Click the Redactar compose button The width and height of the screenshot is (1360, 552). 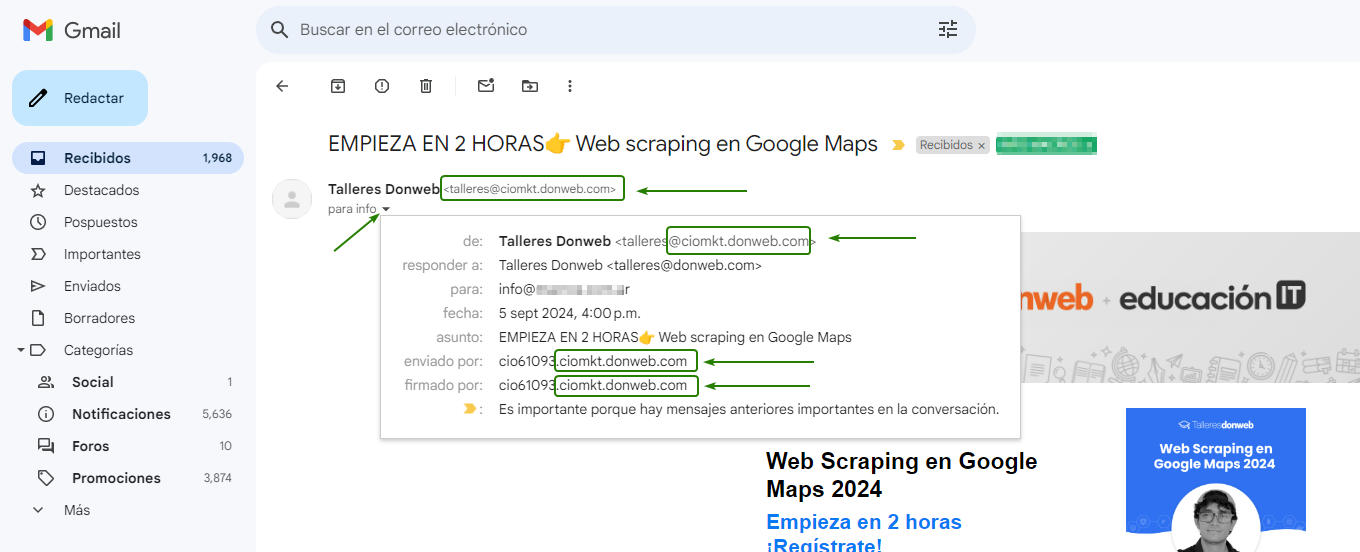click(80, 98)
